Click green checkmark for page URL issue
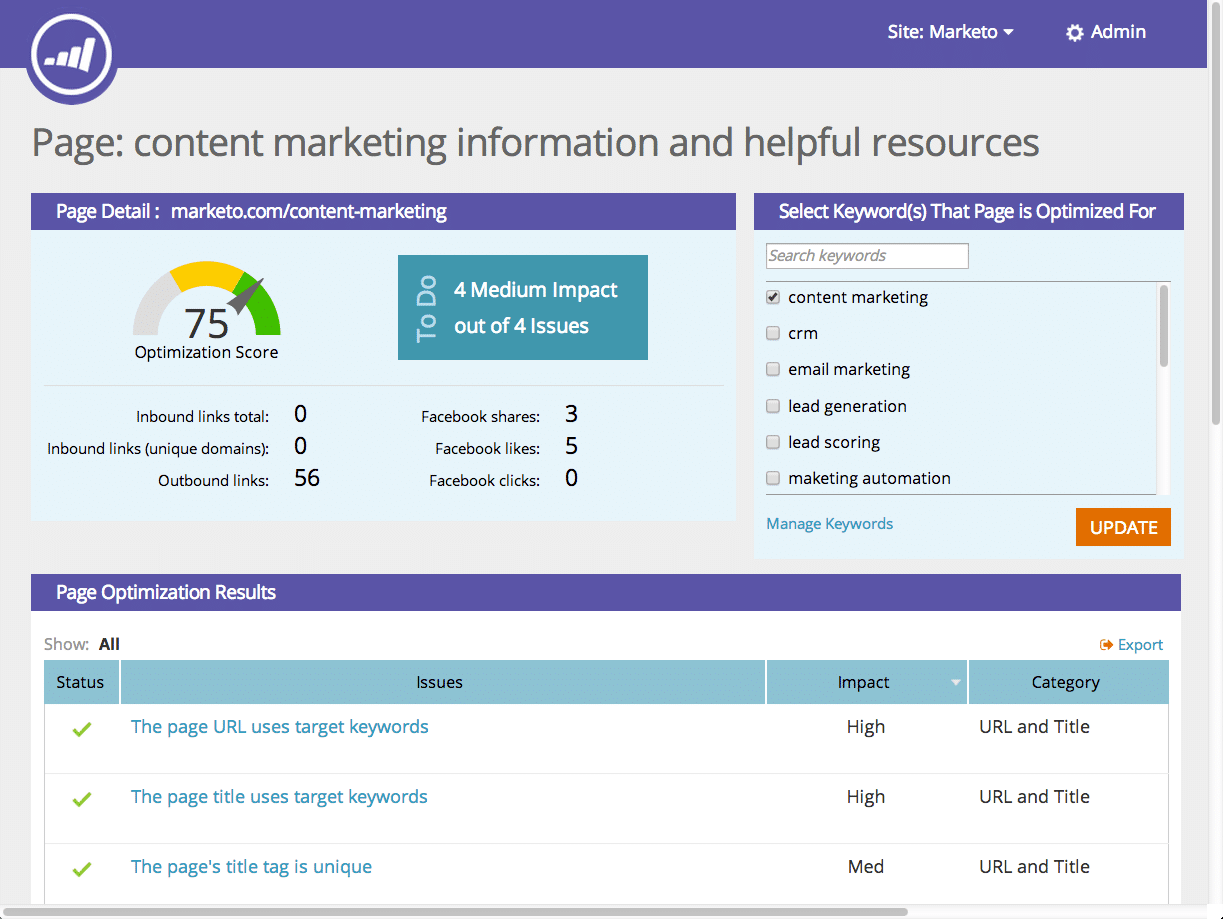Screen dimensions: 1223x919 tap(82, 730)
